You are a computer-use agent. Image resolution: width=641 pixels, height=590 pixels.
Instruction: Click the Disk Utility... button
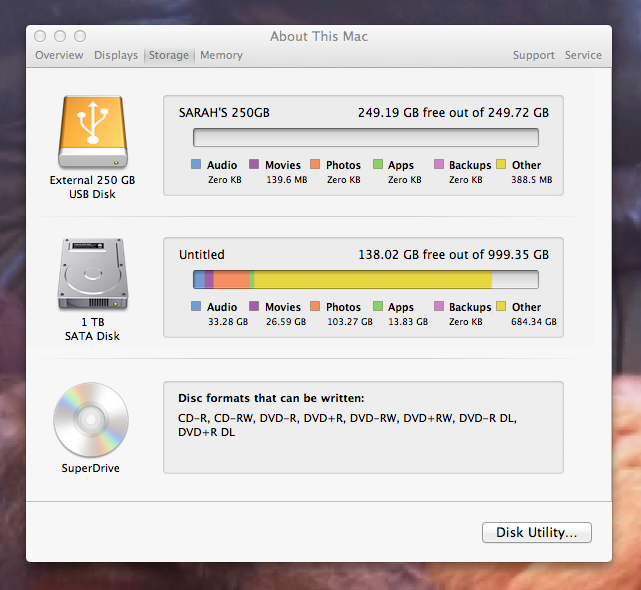(x=536, y=532)
